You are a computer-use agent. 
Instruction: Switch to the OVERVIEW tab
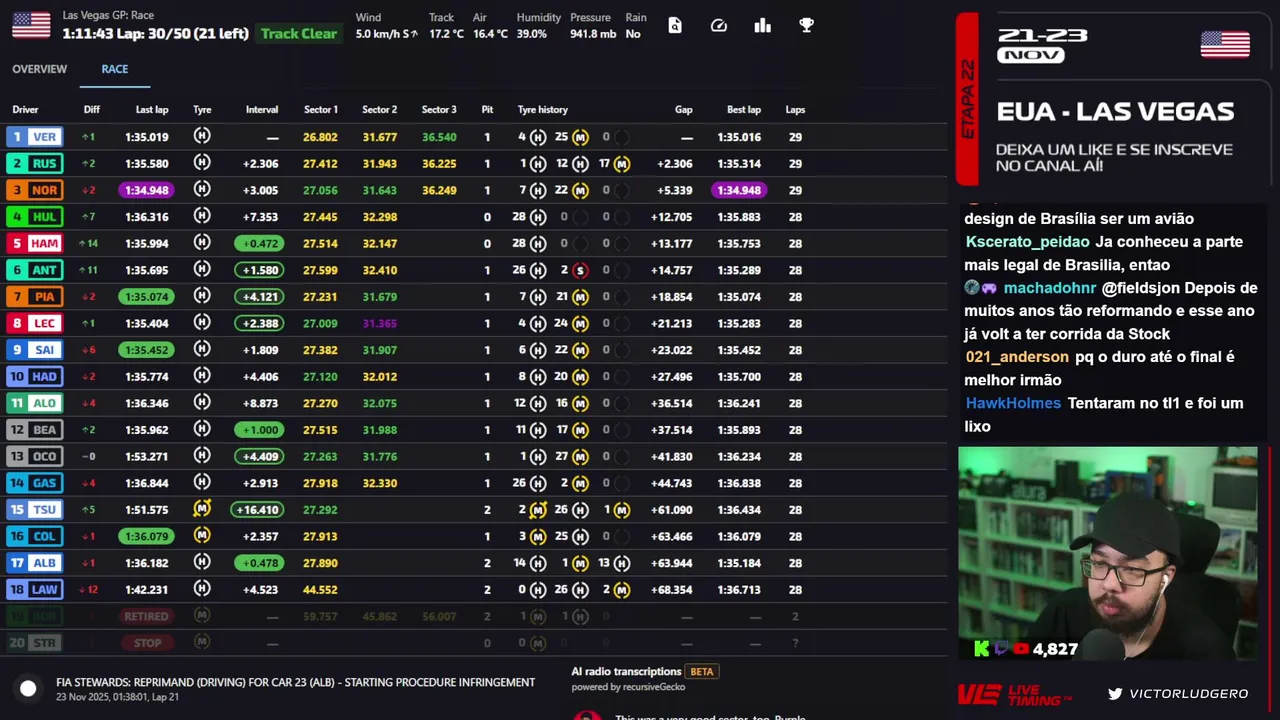[x=40, y=69]
